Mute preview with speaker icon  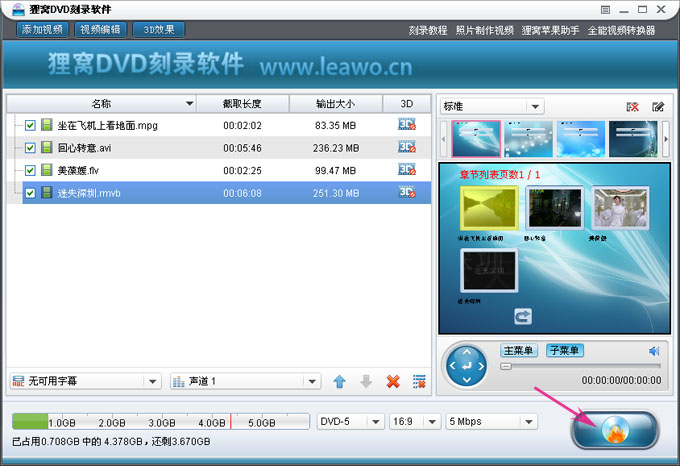coord(654,351)
